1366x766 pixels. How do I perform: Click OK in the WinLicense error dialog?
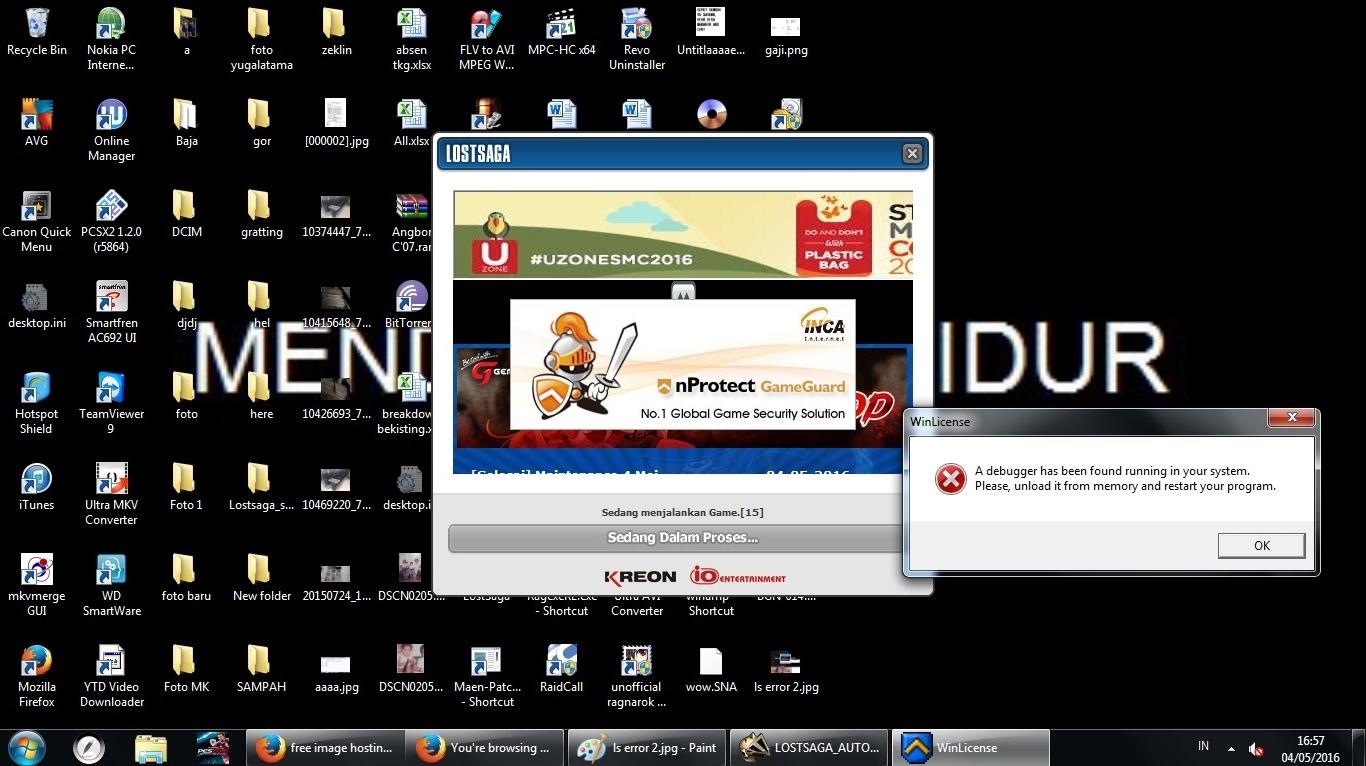(1261, 545)
